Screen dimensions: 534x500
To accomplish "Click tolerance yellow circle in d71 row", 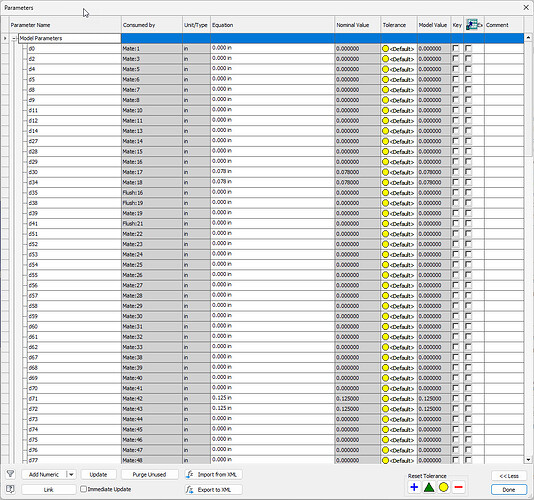I will [385, 399].
